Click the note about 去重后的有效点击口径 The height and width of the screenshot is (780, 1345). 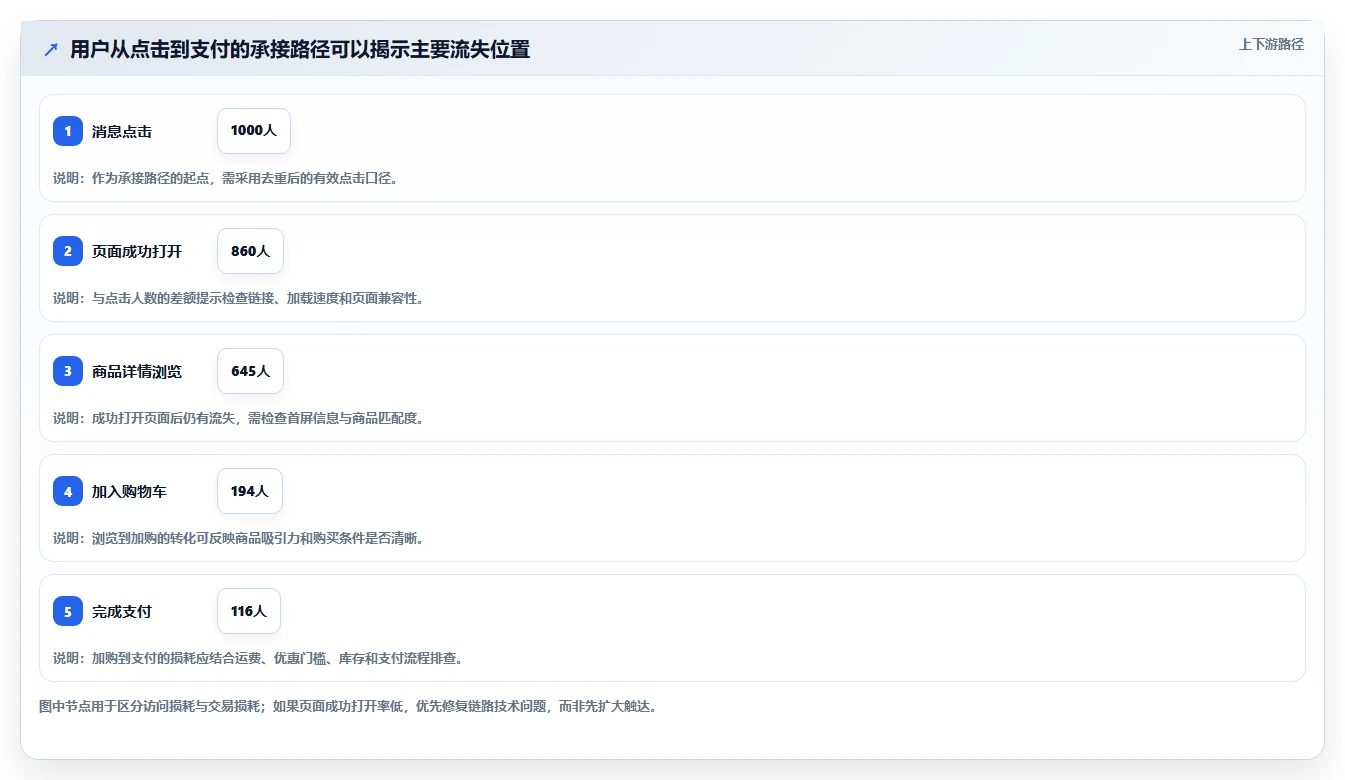tap(225, 178)
